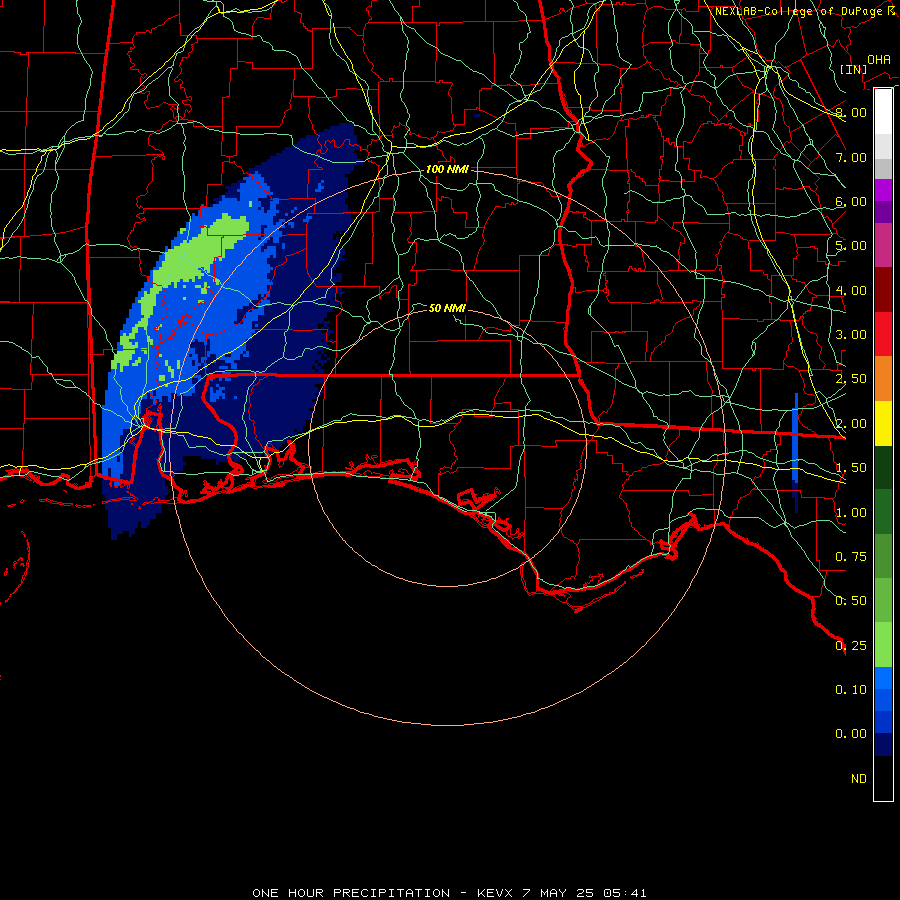The width and height of the screenshot is (900, 900).
Task: Pick the black ND swatch at scale bottom
Action: 883,778
